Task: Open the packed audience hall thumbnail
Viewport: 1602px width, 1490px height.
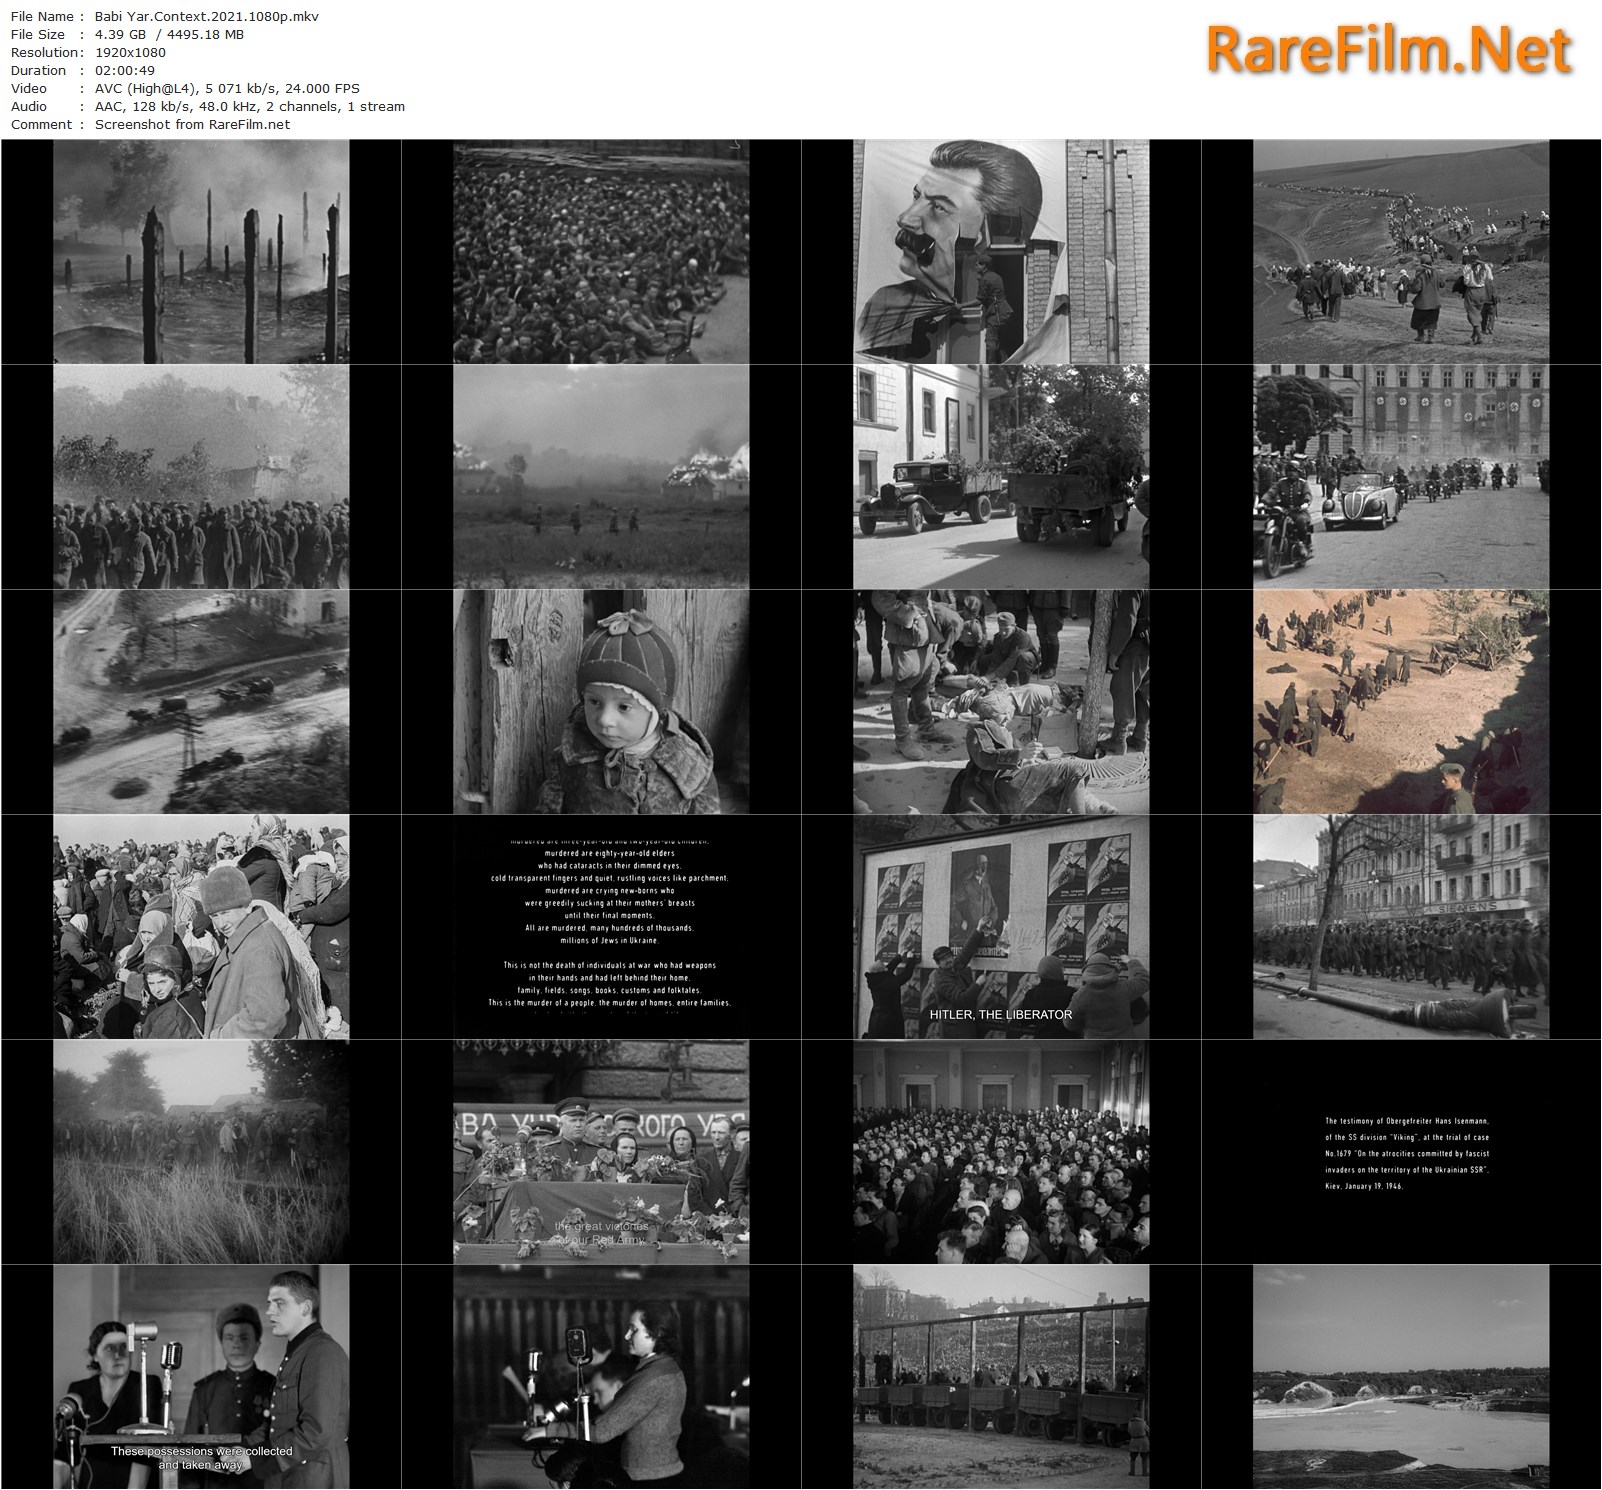Action: pos(1001,1151)
